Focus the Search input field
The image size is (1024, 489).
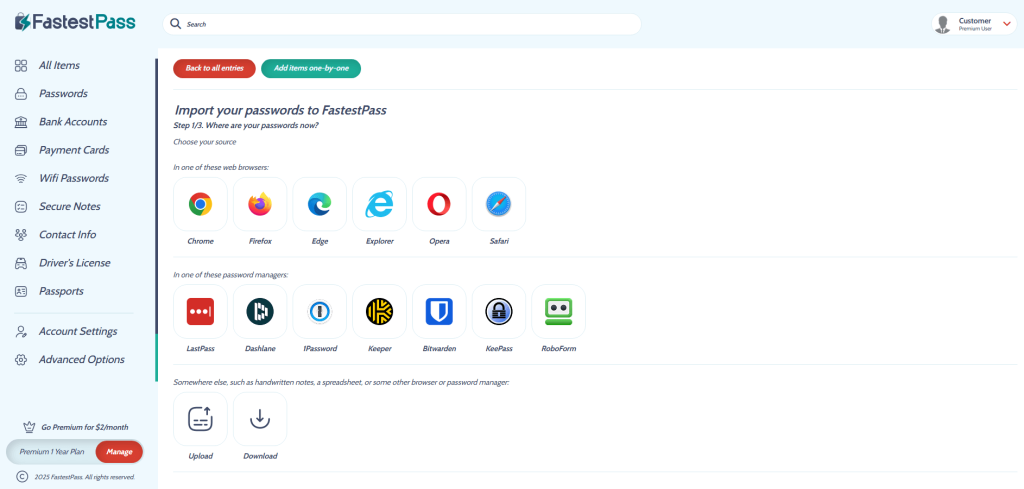click(402, 24)
